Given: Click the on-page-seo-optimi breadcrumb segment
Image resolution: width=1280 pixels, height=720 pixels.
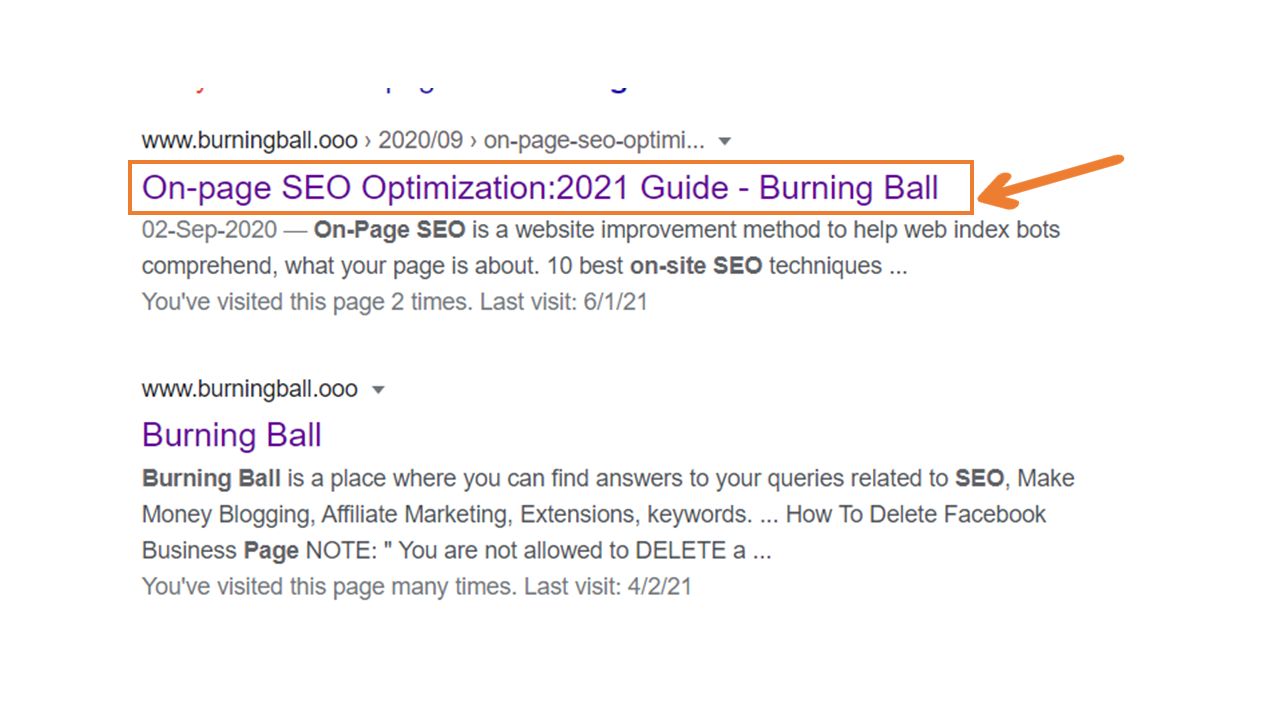Looking at the screenshot, I should [x=595, y=141].
